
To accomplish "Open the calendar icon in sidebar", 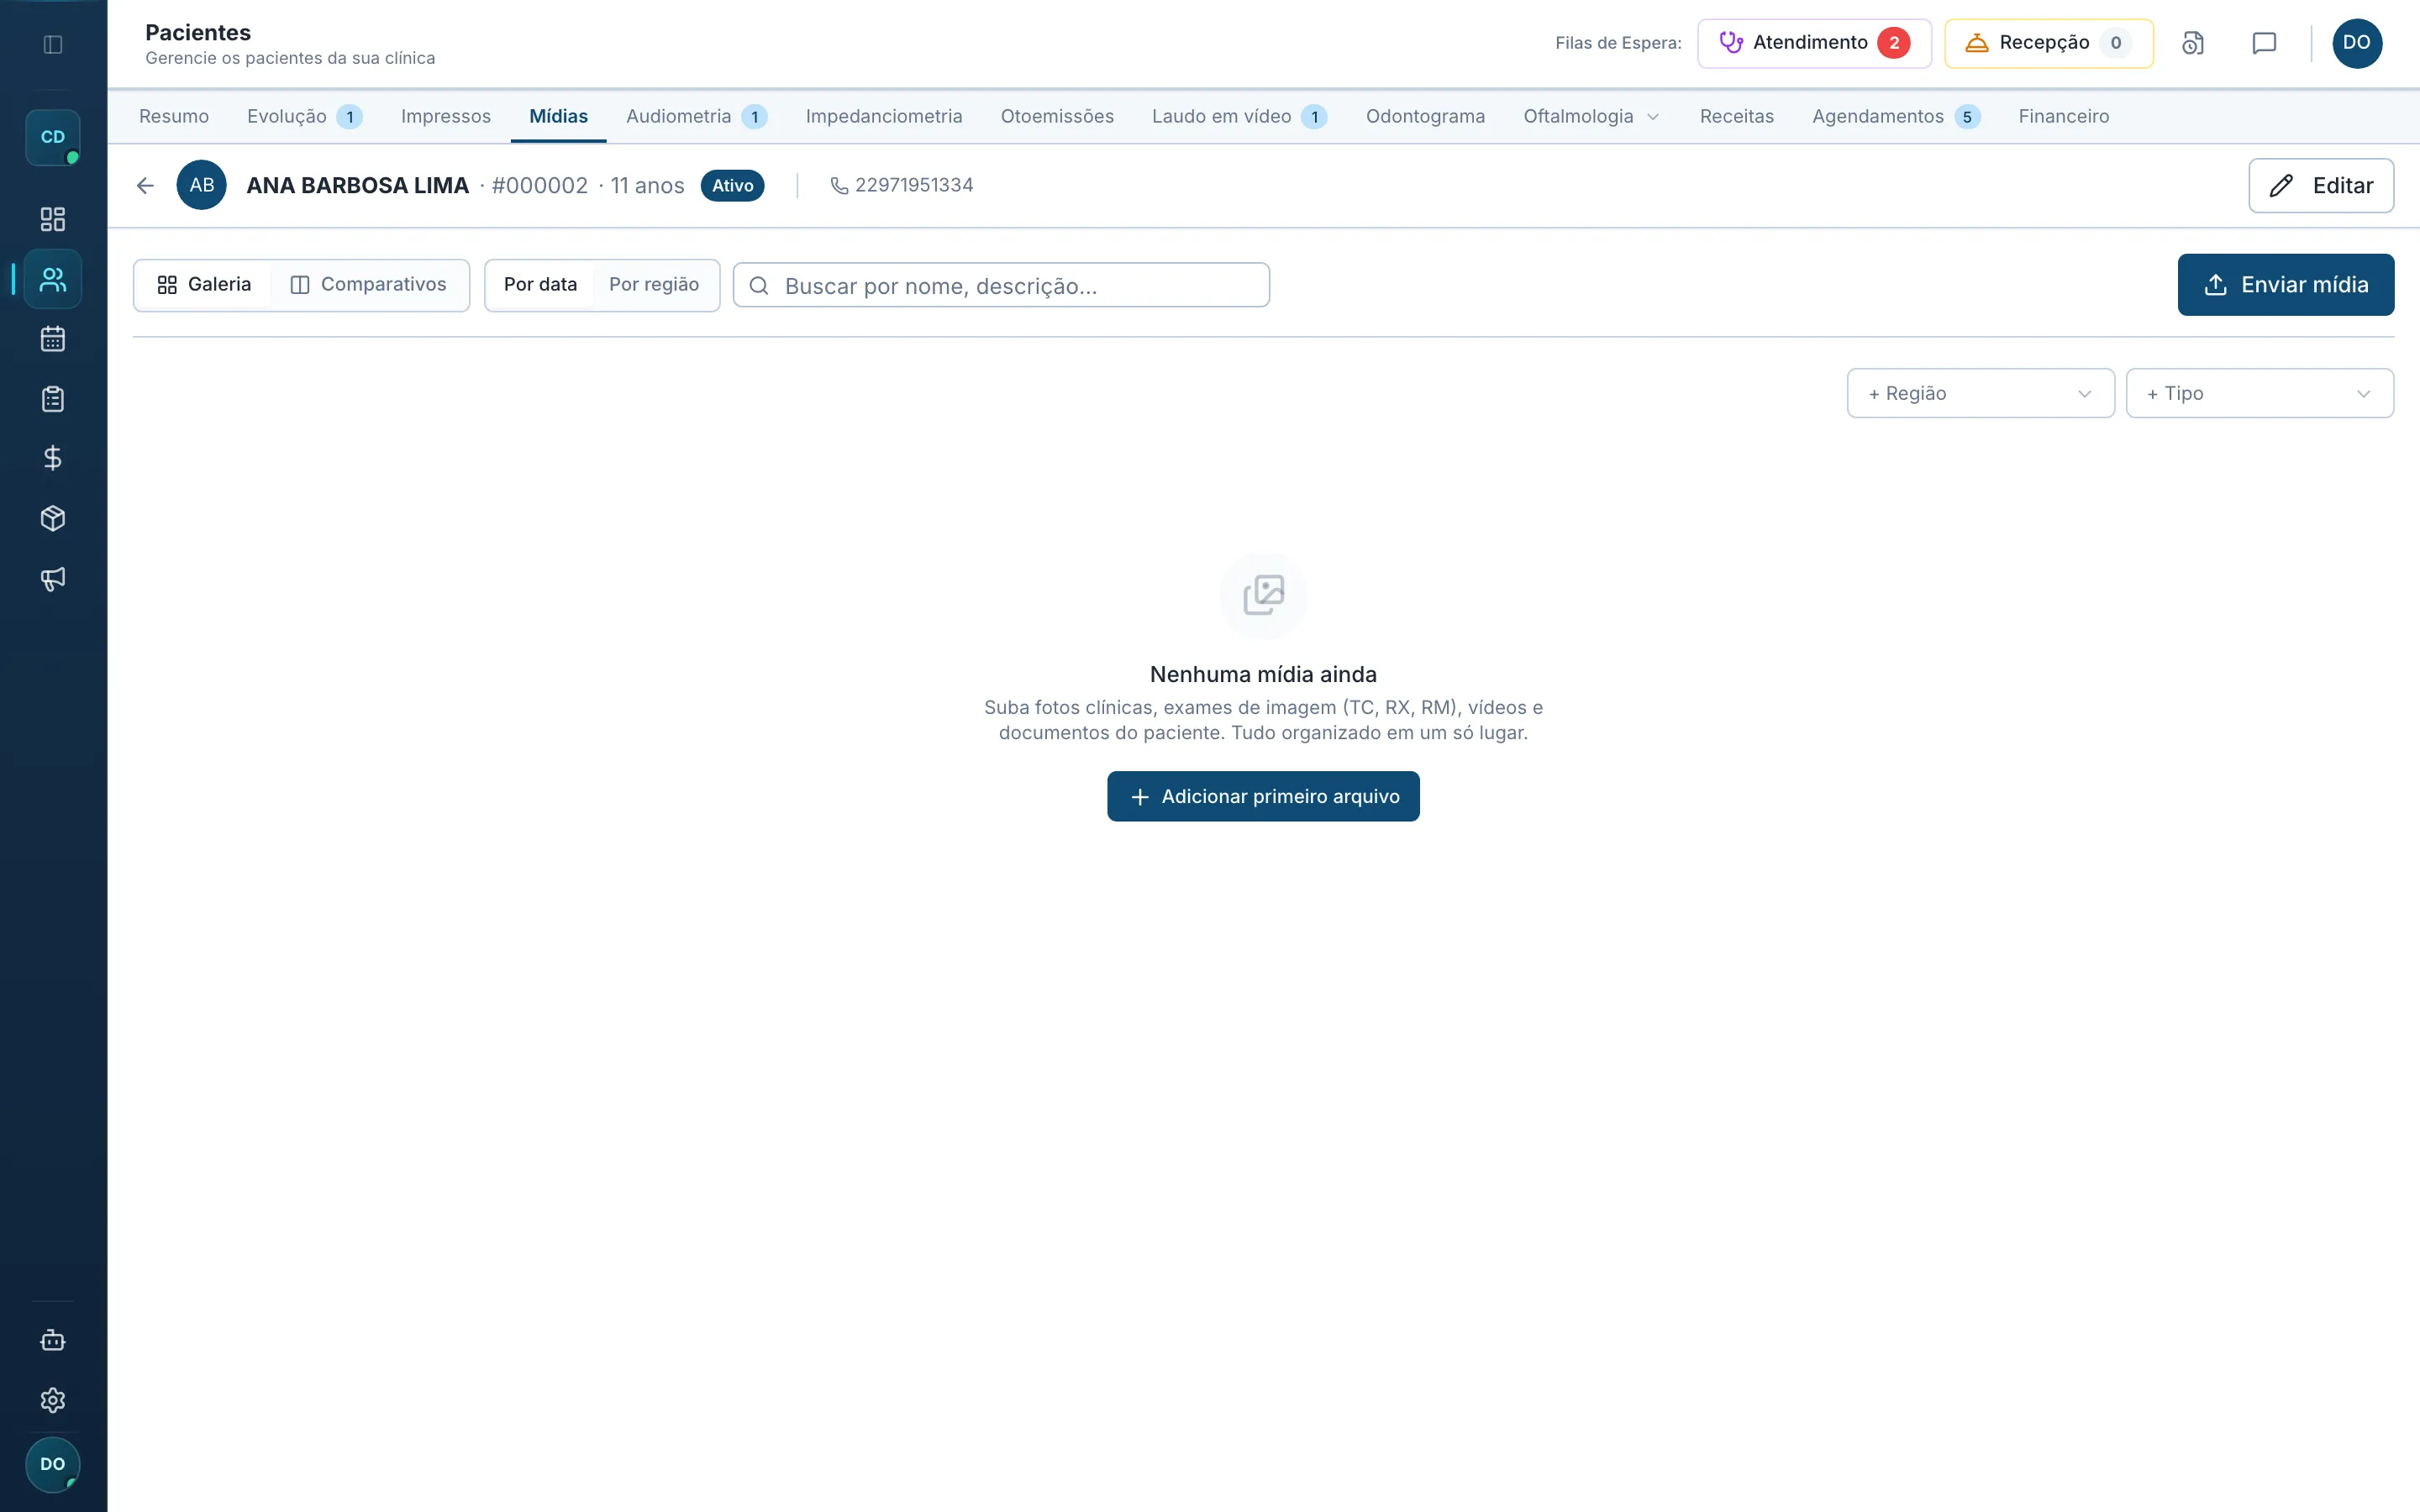I will click(53, 339).
